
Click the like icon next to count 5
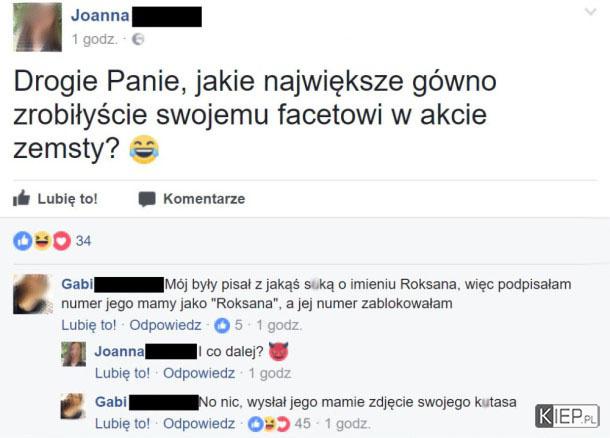[x=222, y=325]
